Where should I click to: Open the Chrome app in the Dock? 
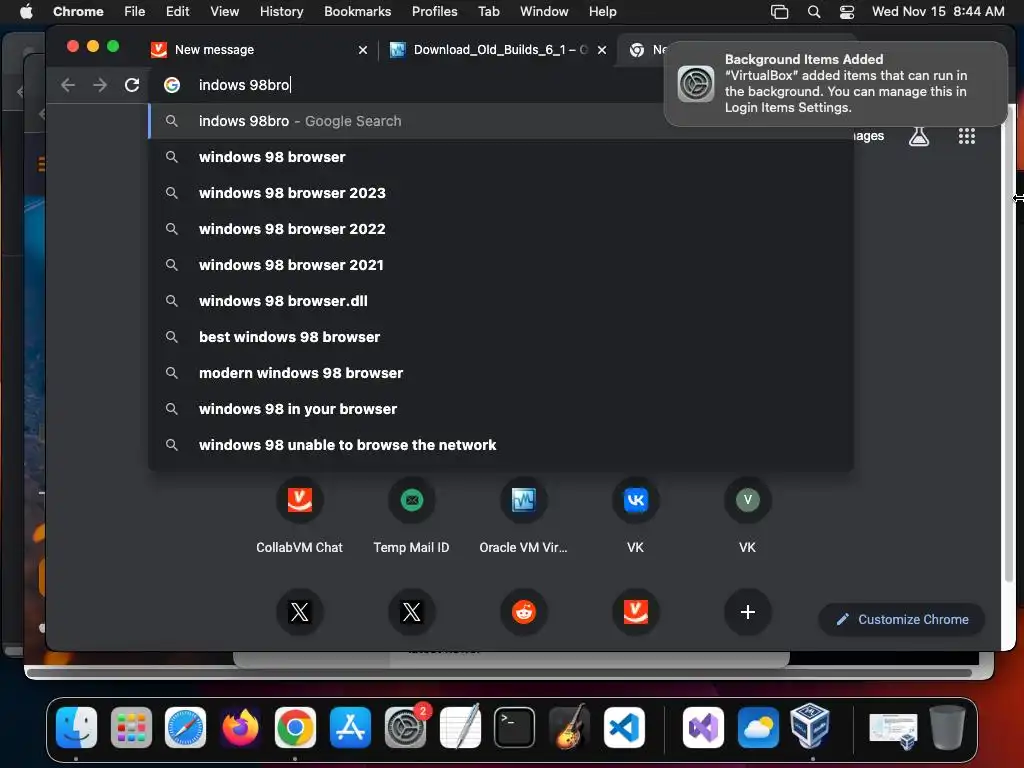pyautogui.click(x=295, y=727)
